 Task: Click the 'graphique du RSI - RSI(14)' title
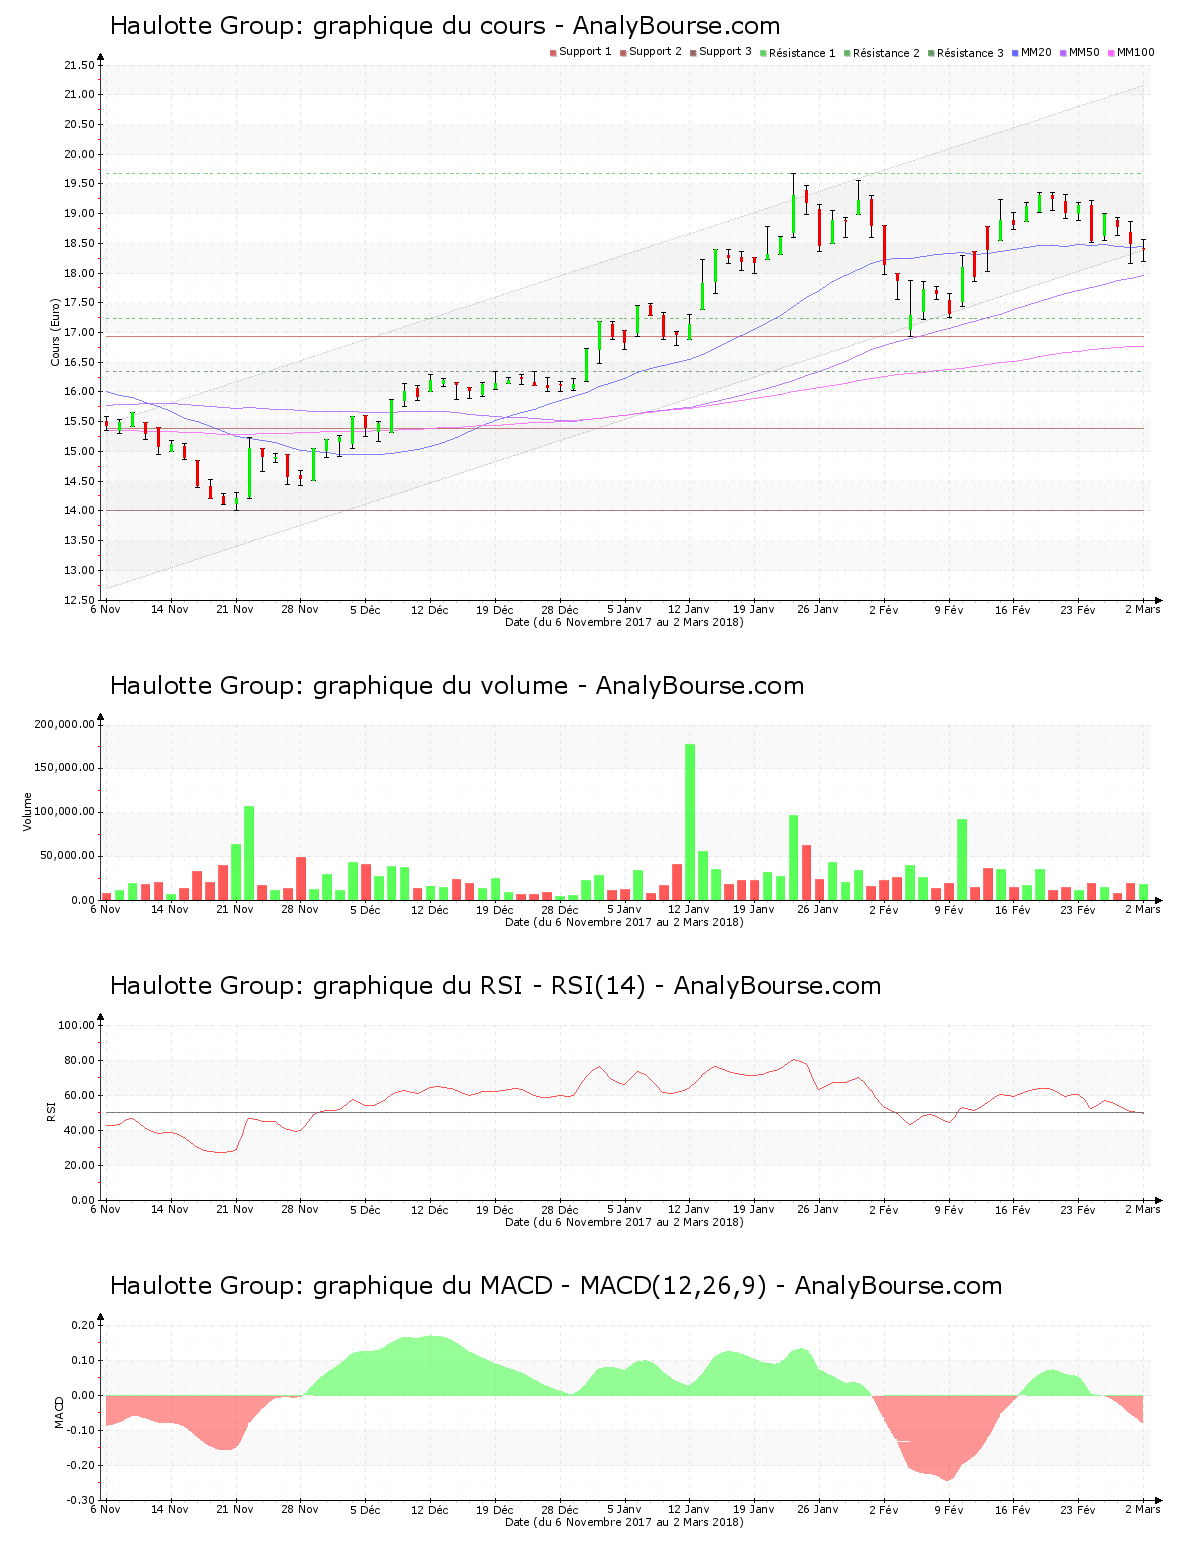coord(495,986)
